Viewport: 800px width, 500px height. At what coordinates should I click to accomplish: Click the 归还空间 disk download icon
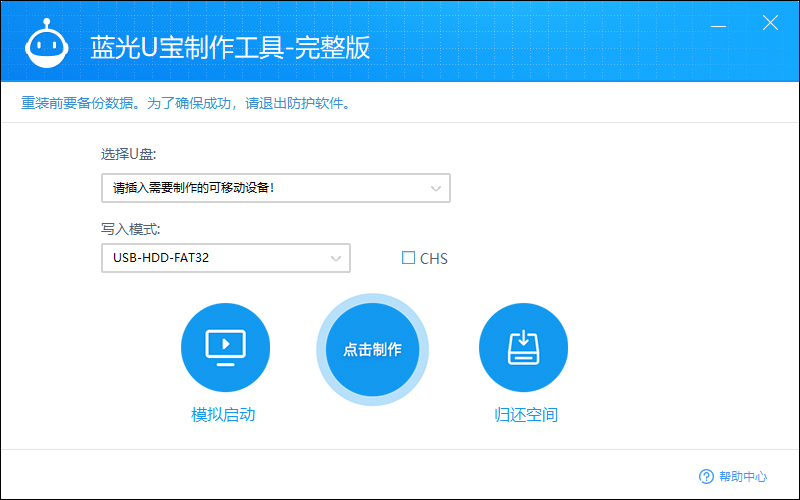523,347
